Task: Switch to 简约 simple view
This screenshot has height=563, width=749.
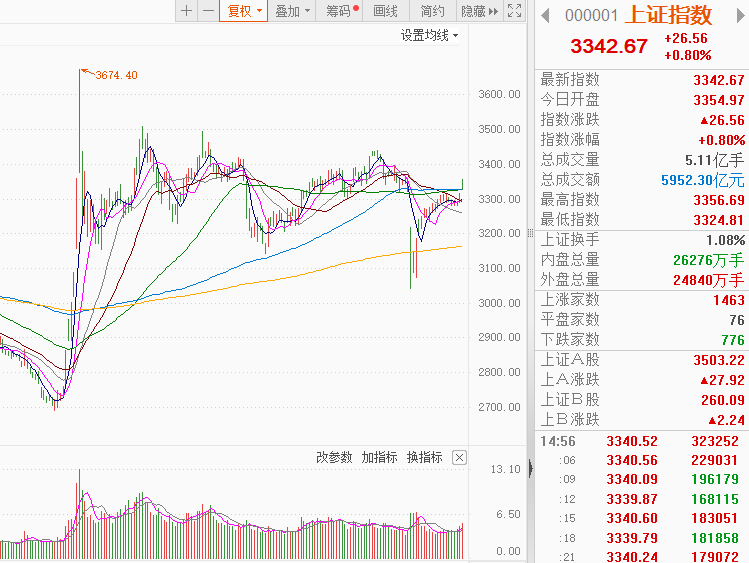Action: 432,11
